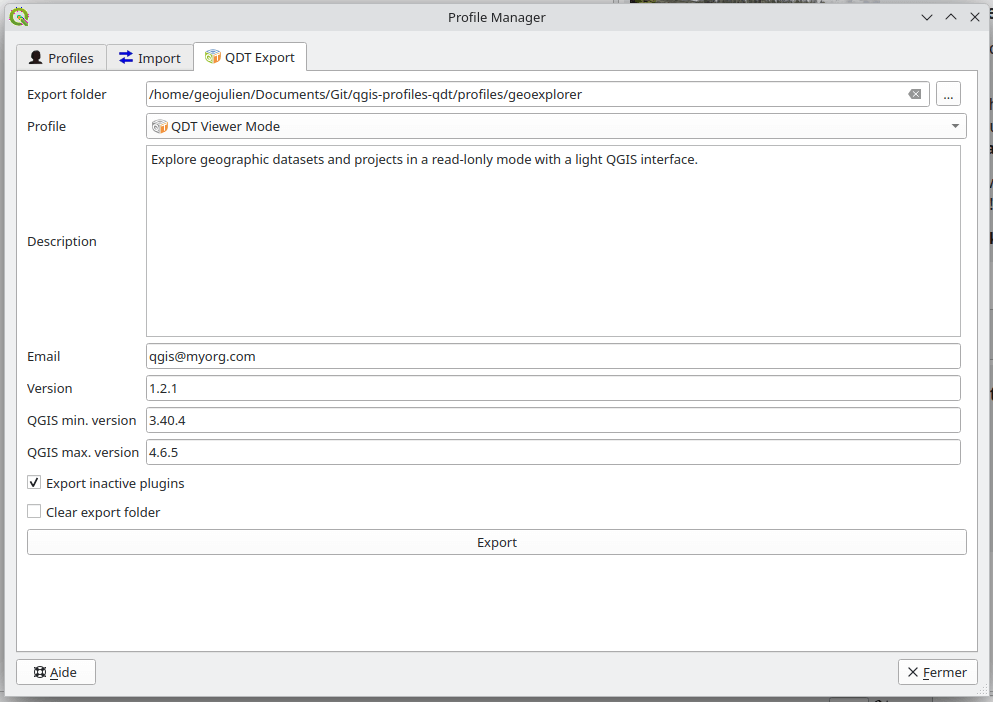
Task: Click the QDT globe icon on the Export tab
Action: click(x=213, y=57)
